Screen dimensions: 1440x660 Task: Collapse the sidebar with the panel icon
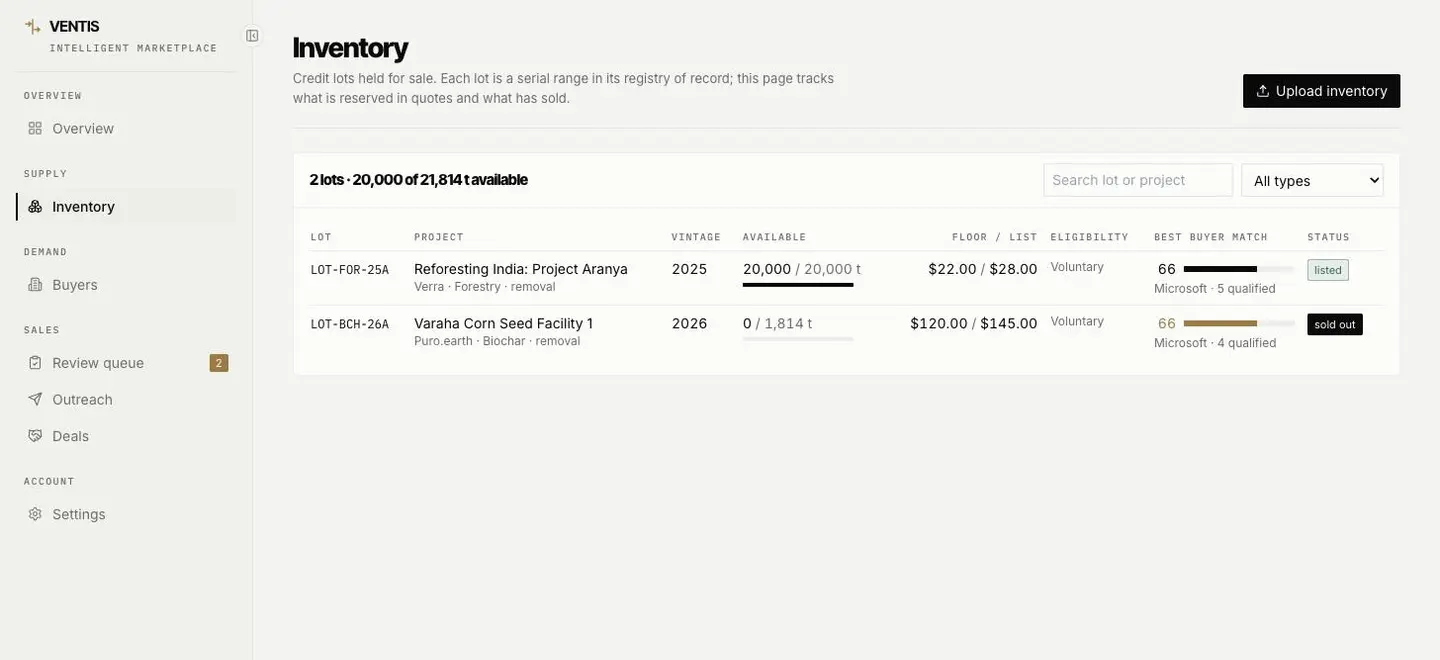[x=252, y=36]
